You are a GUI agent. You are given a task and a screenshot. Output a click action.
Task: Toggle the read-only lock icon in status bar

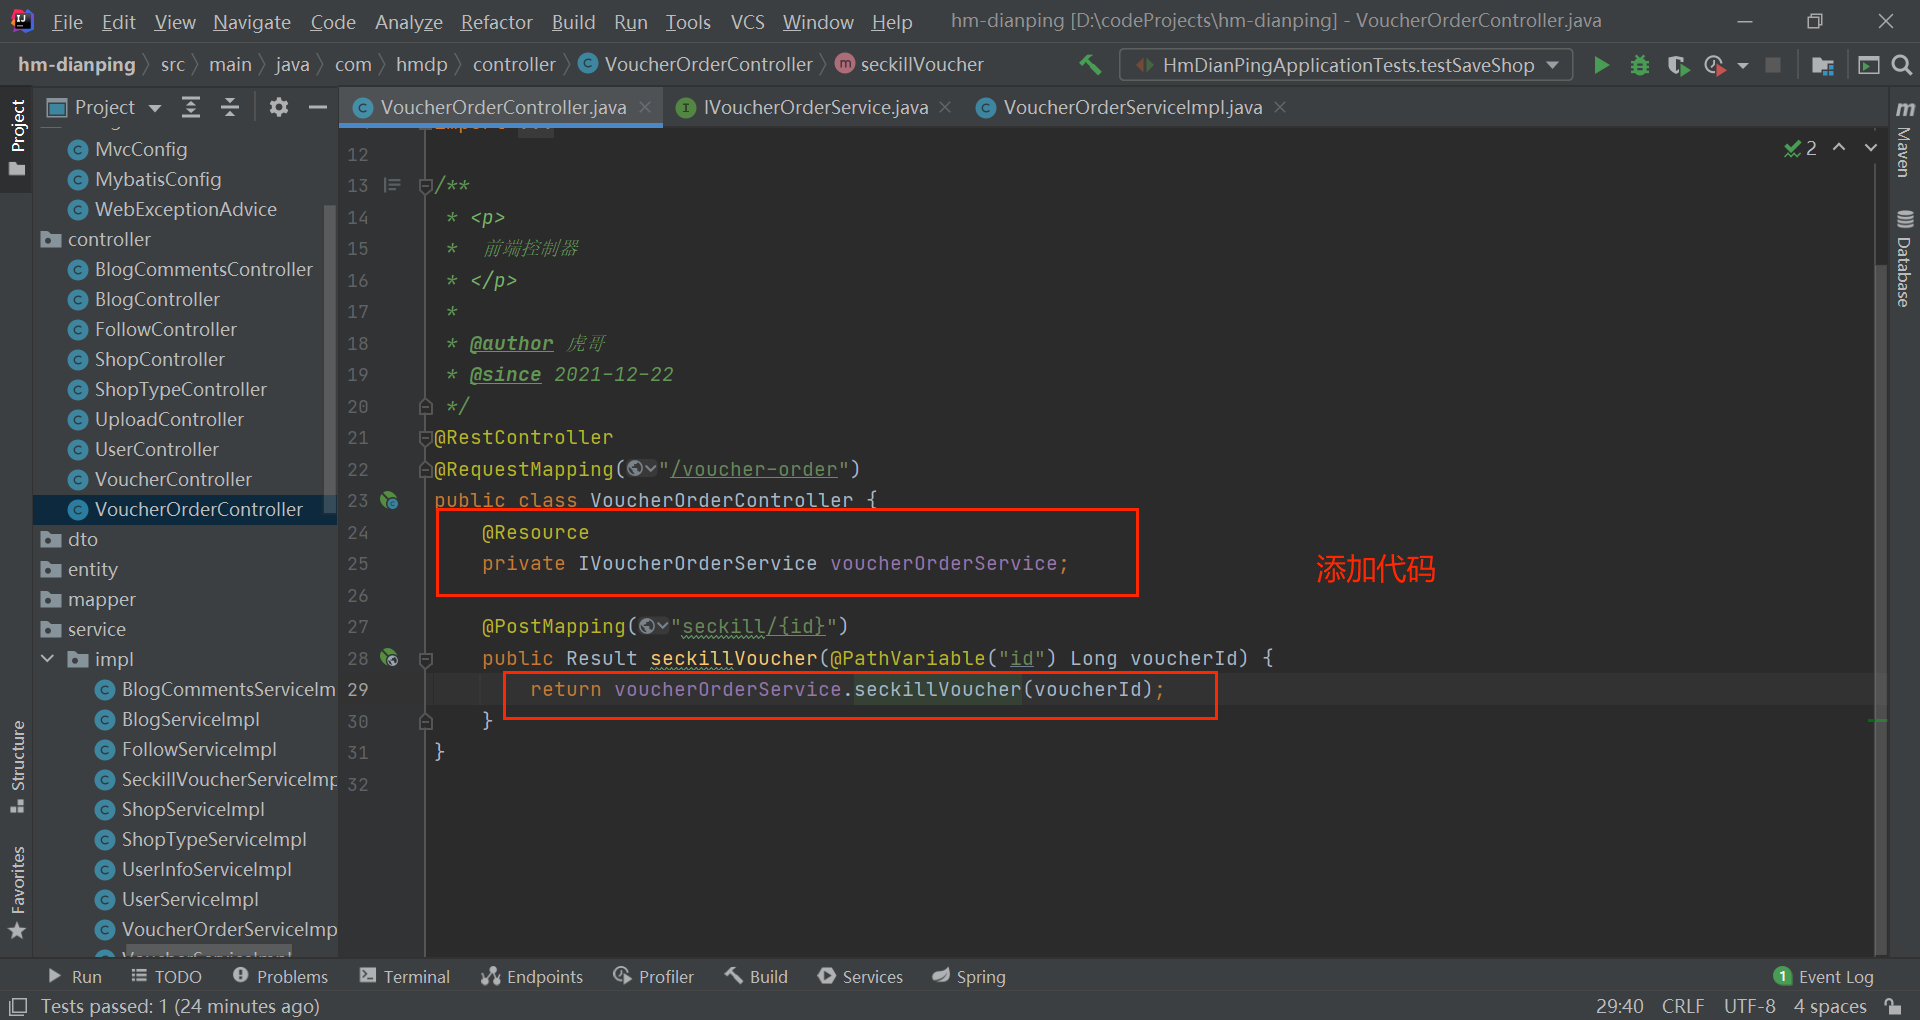click(1893, 1006)
